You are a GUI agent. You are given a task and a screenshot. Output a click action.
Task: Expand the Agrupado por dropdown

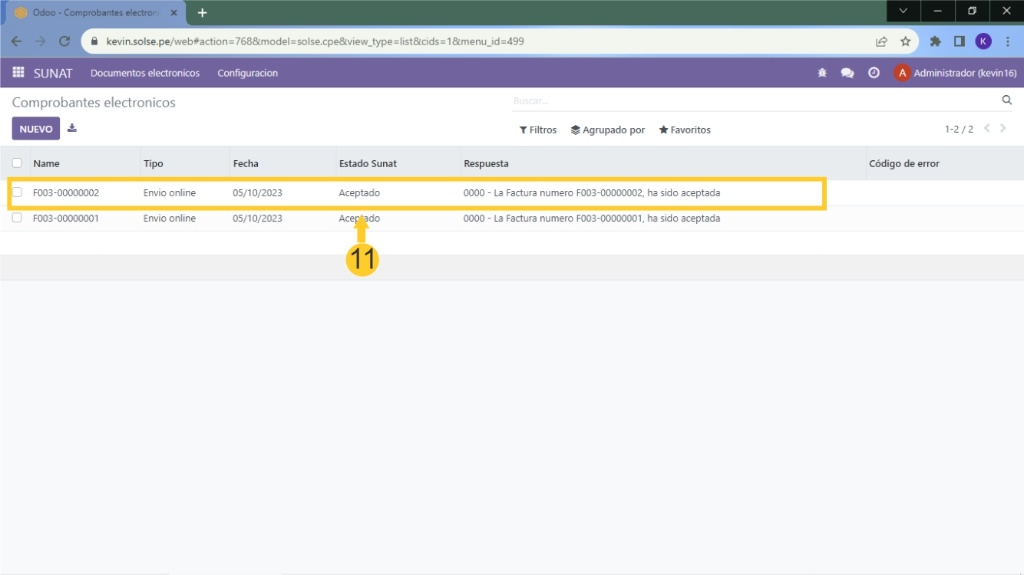pyautogui.click(x=607, y=130)
